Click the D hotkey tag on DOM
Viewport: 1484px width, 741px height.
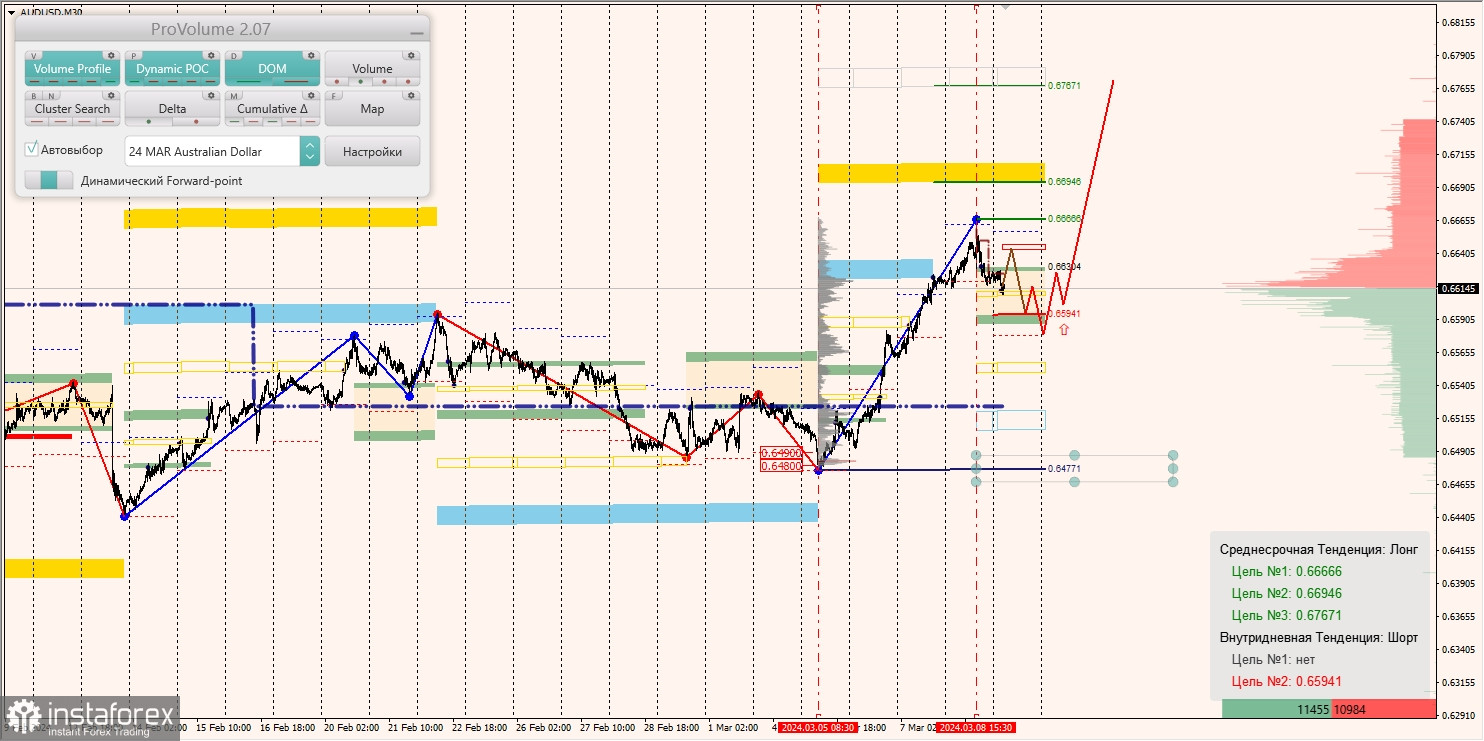tap(234, 56)
